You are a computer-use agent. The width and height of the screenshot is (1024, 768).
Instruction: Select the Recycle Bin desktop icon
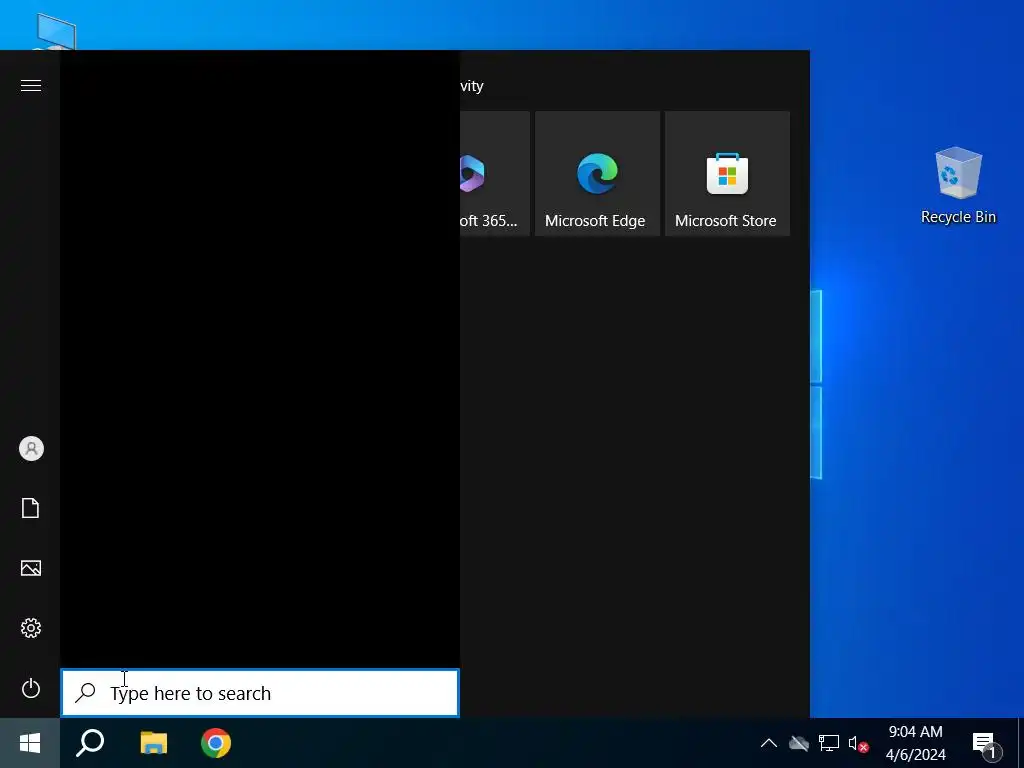click(x=958, y=186)
